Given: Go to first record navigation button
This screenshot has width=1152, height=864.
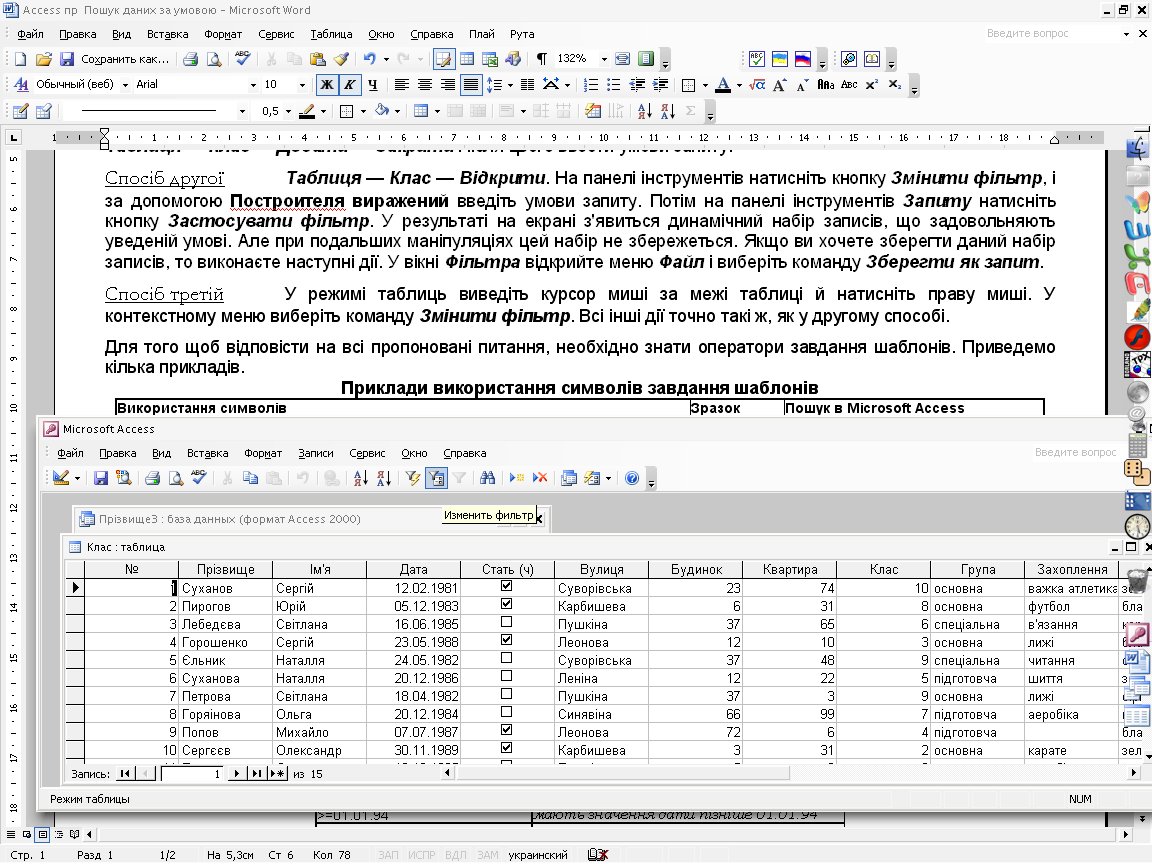Looking at the screenshot, I should [126, 774].
